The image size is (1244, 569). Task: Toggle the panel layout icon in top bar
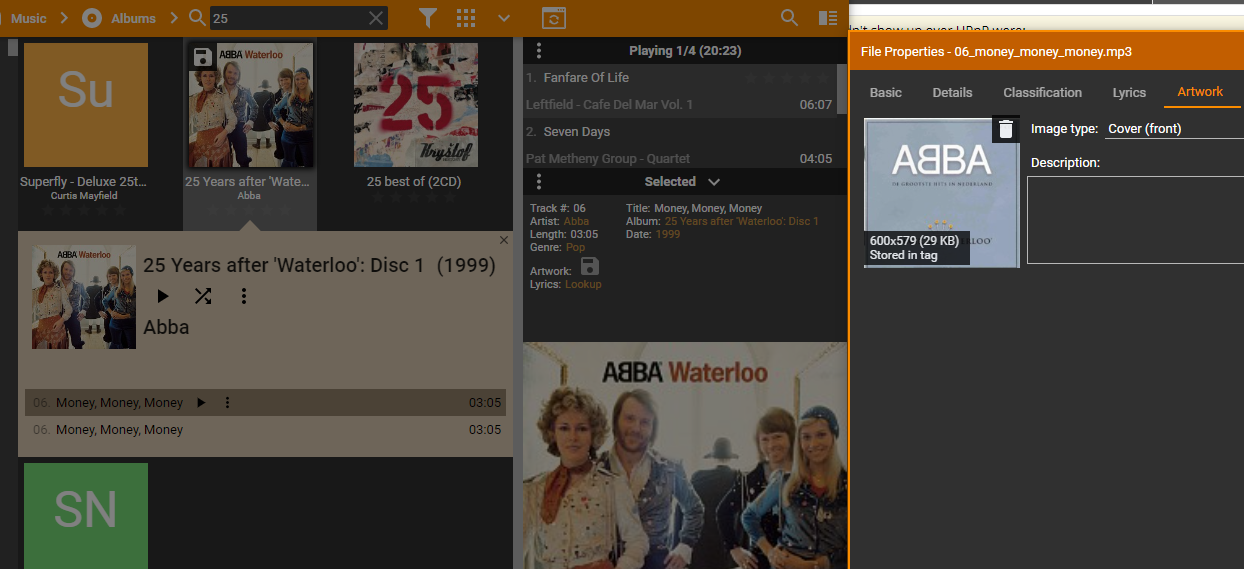[828, 18]
